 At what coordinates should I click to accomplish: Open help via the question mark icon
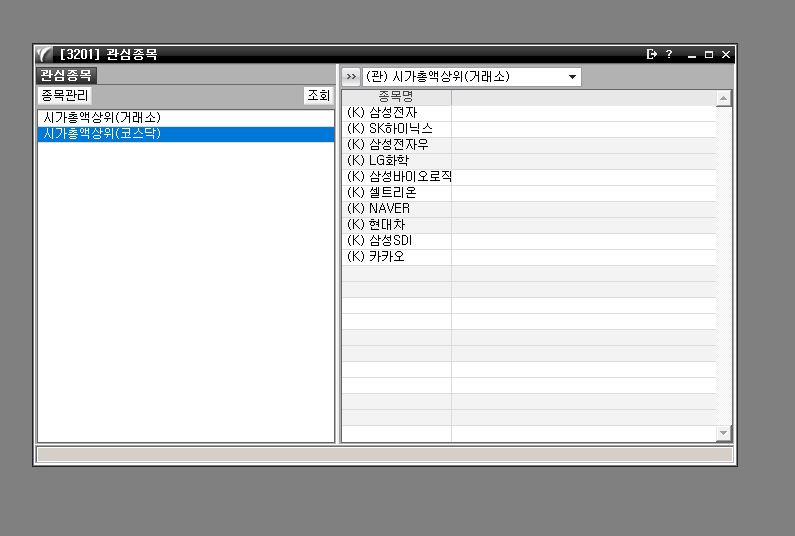pos(669,55)
